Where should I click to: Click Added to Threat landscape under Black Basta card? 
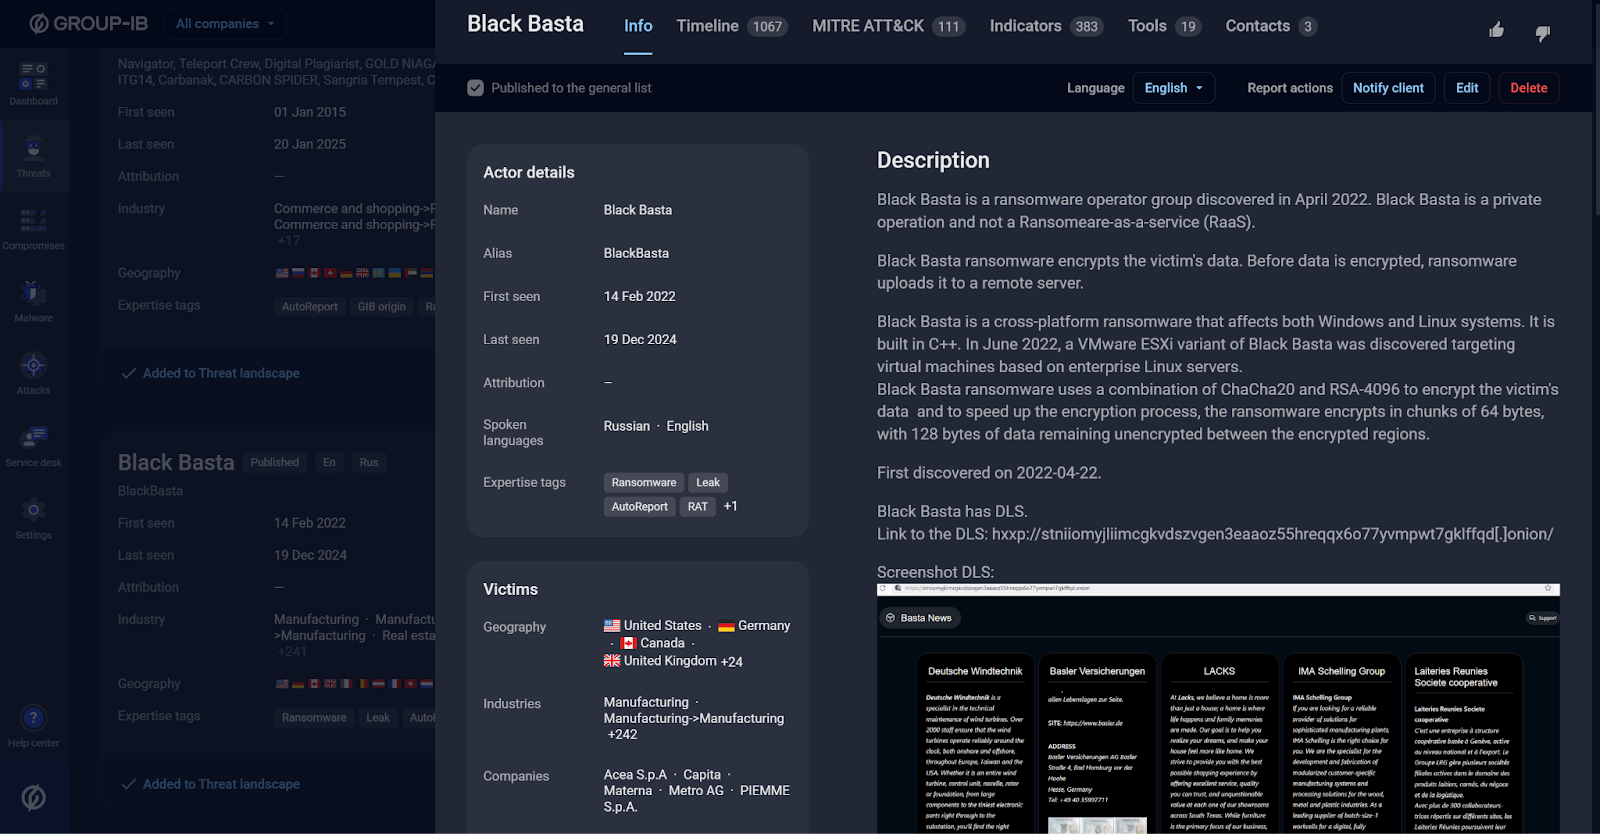(210, 784)
